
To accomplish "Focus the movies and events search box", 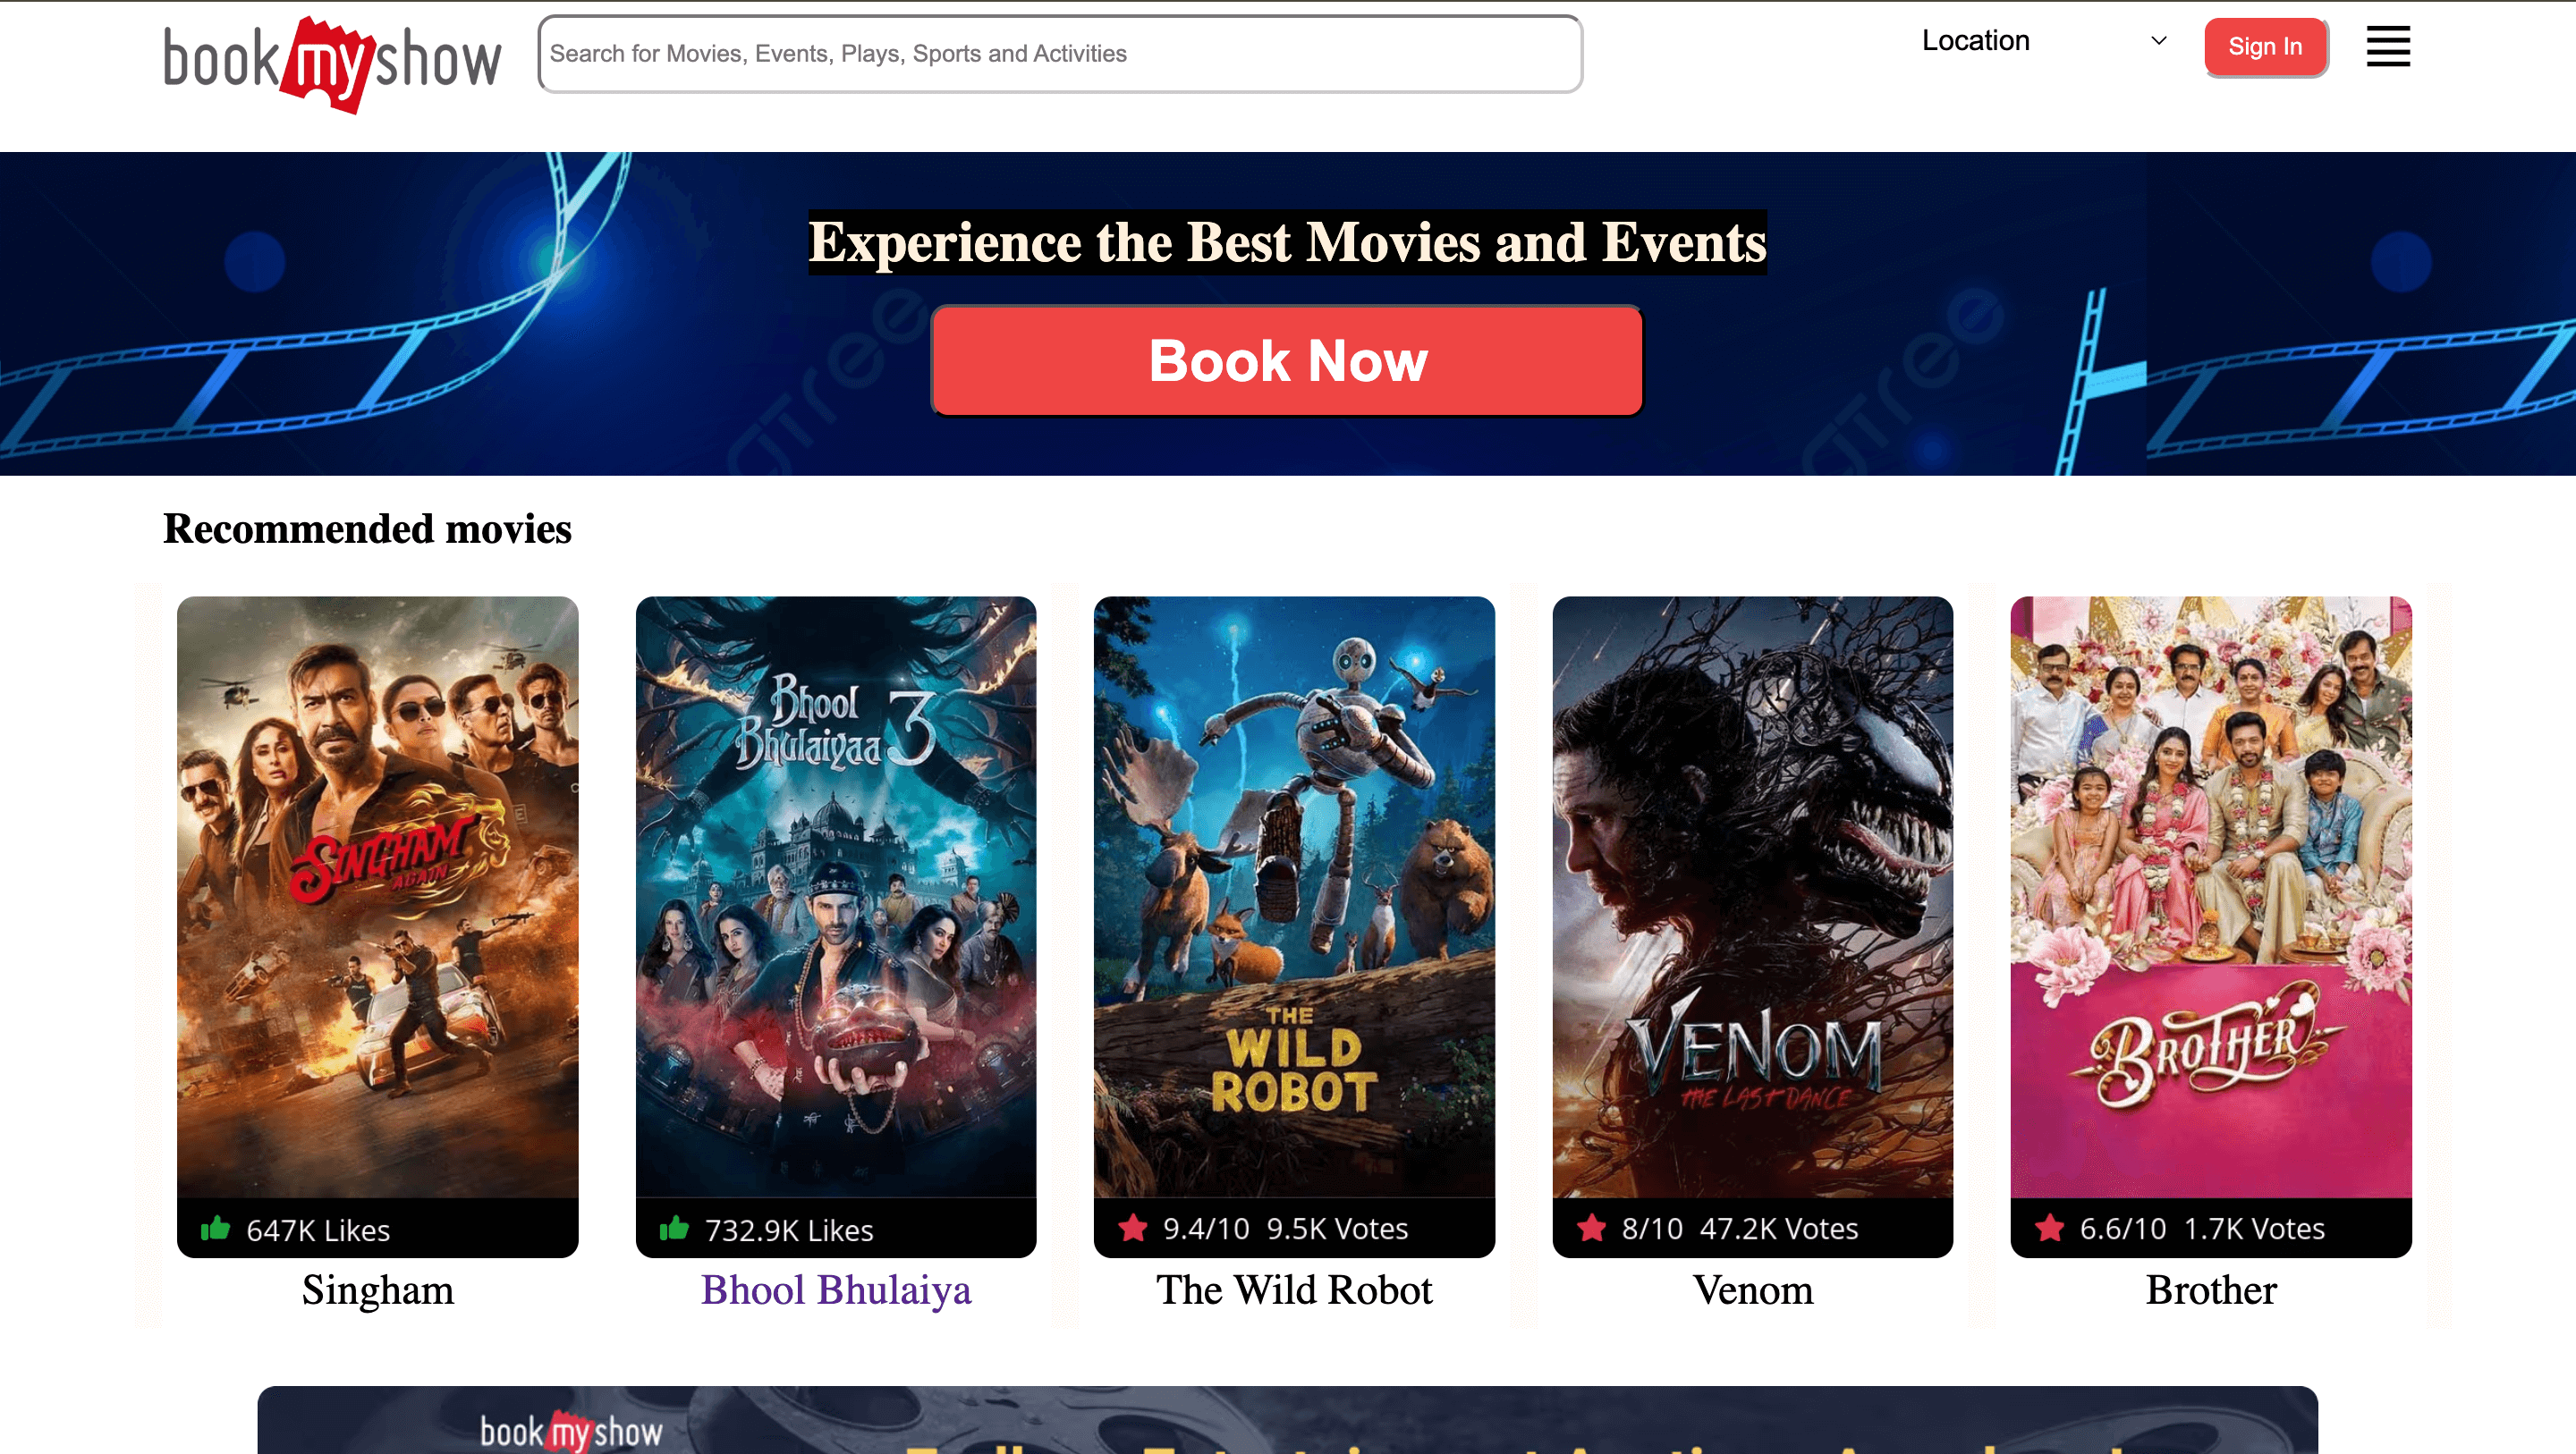I will 1059,54.
